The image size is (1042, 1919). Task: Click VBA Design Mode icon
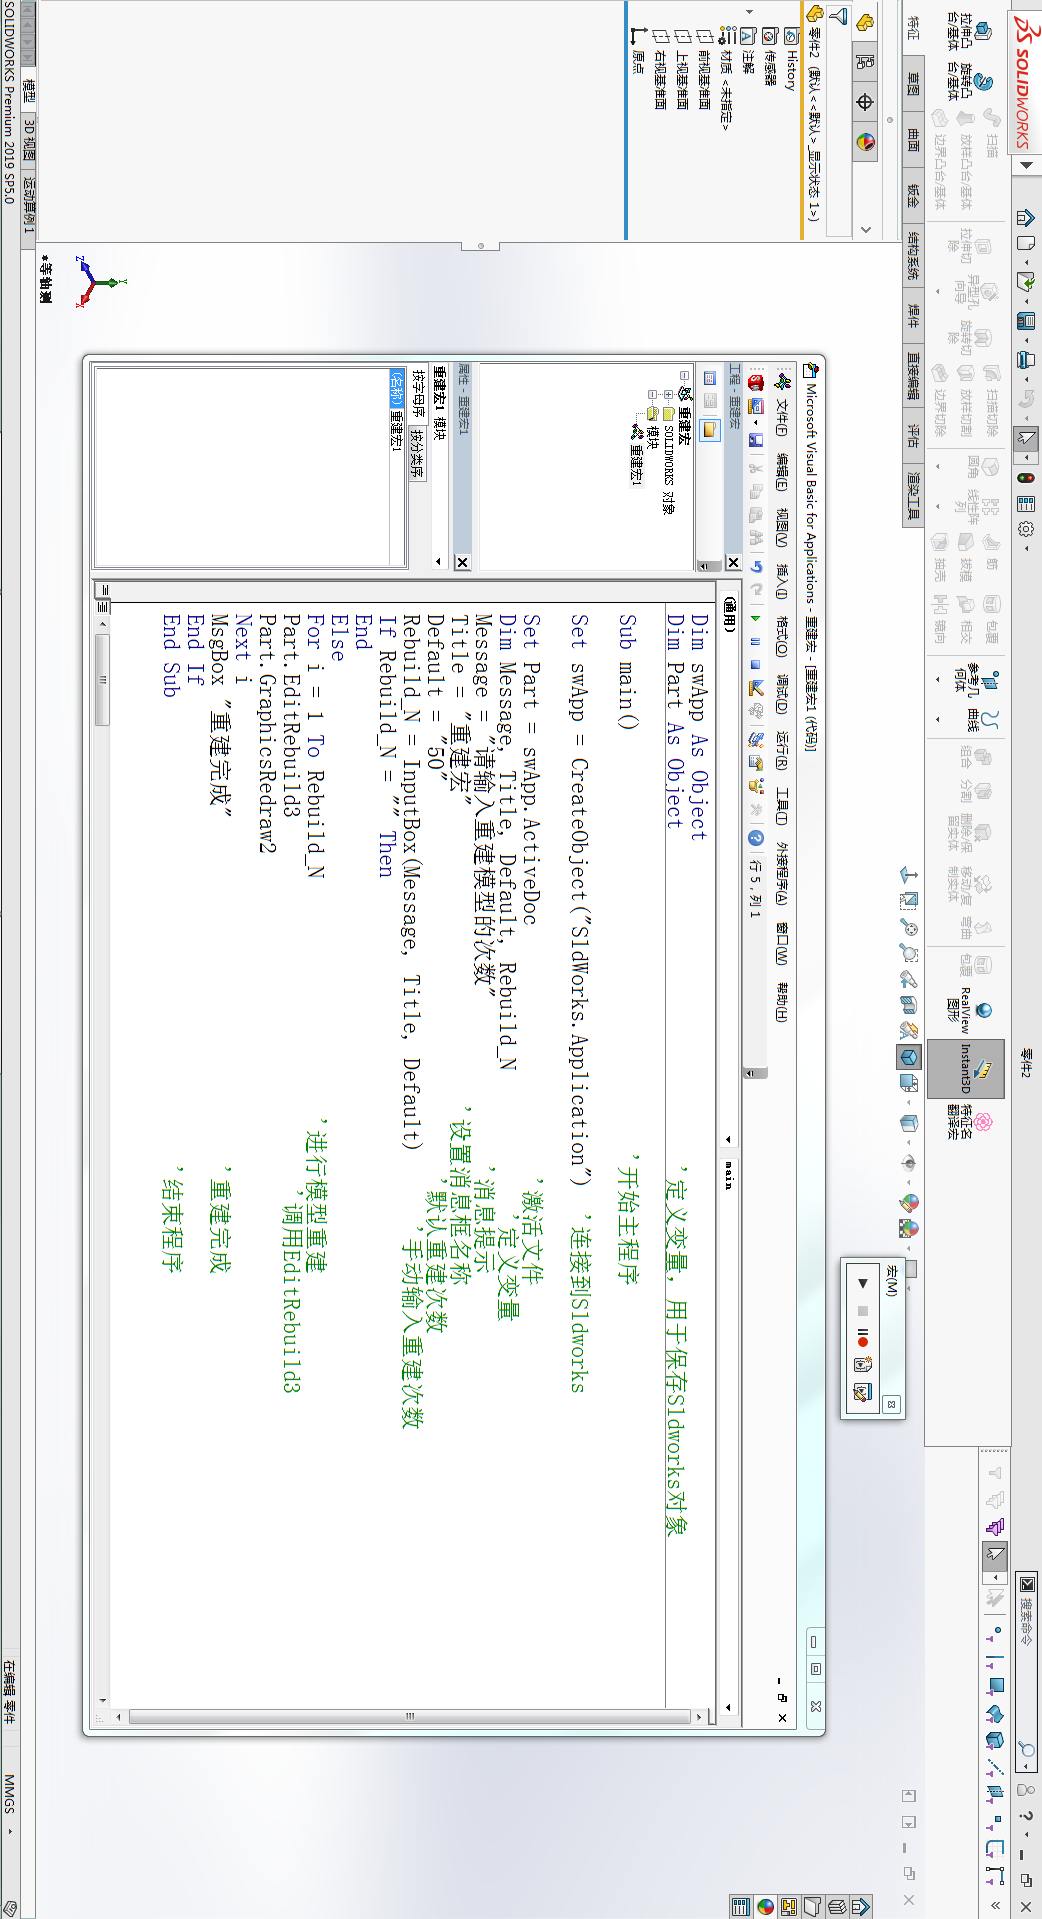click(756, 687)
